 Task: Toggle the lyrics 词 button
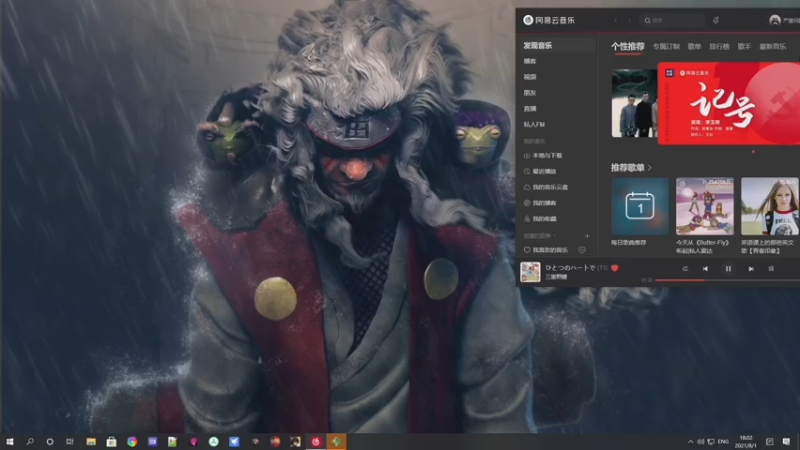[x=771, y=268]
